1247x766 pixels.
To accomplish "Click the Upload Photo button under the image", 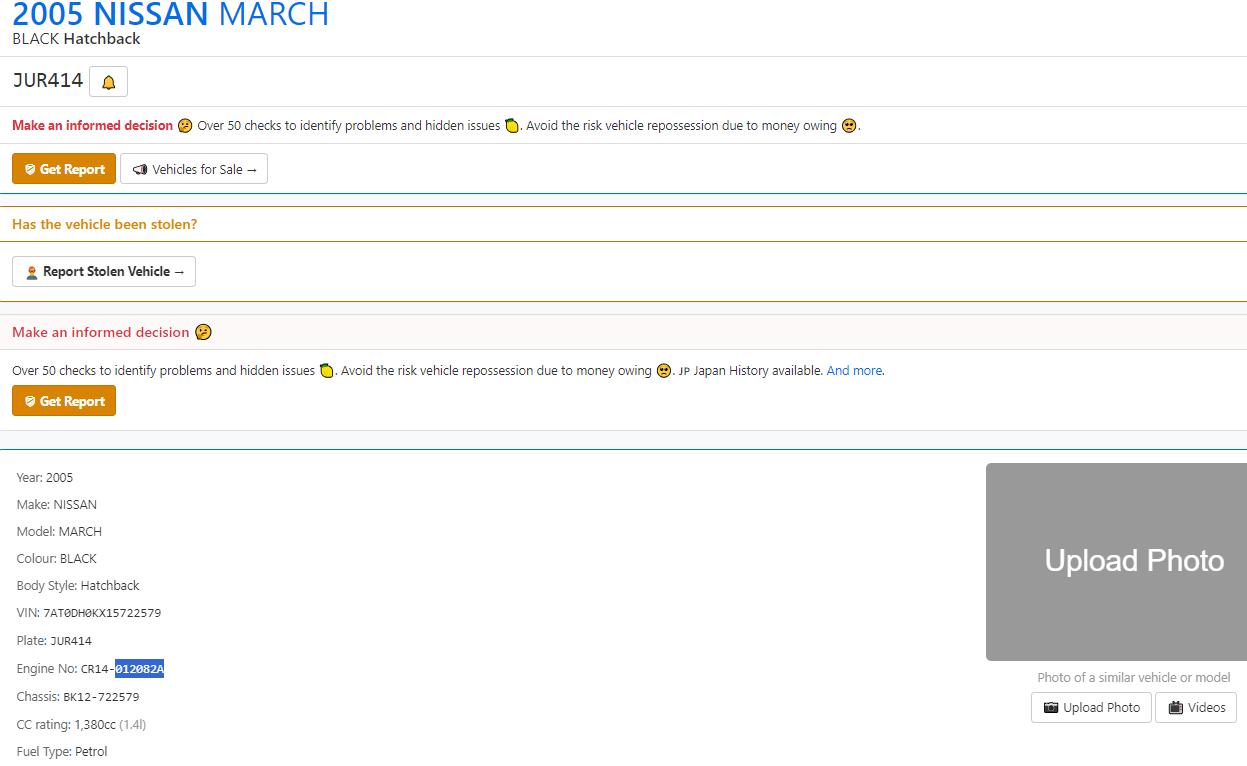I will [x=1091, y=707].
